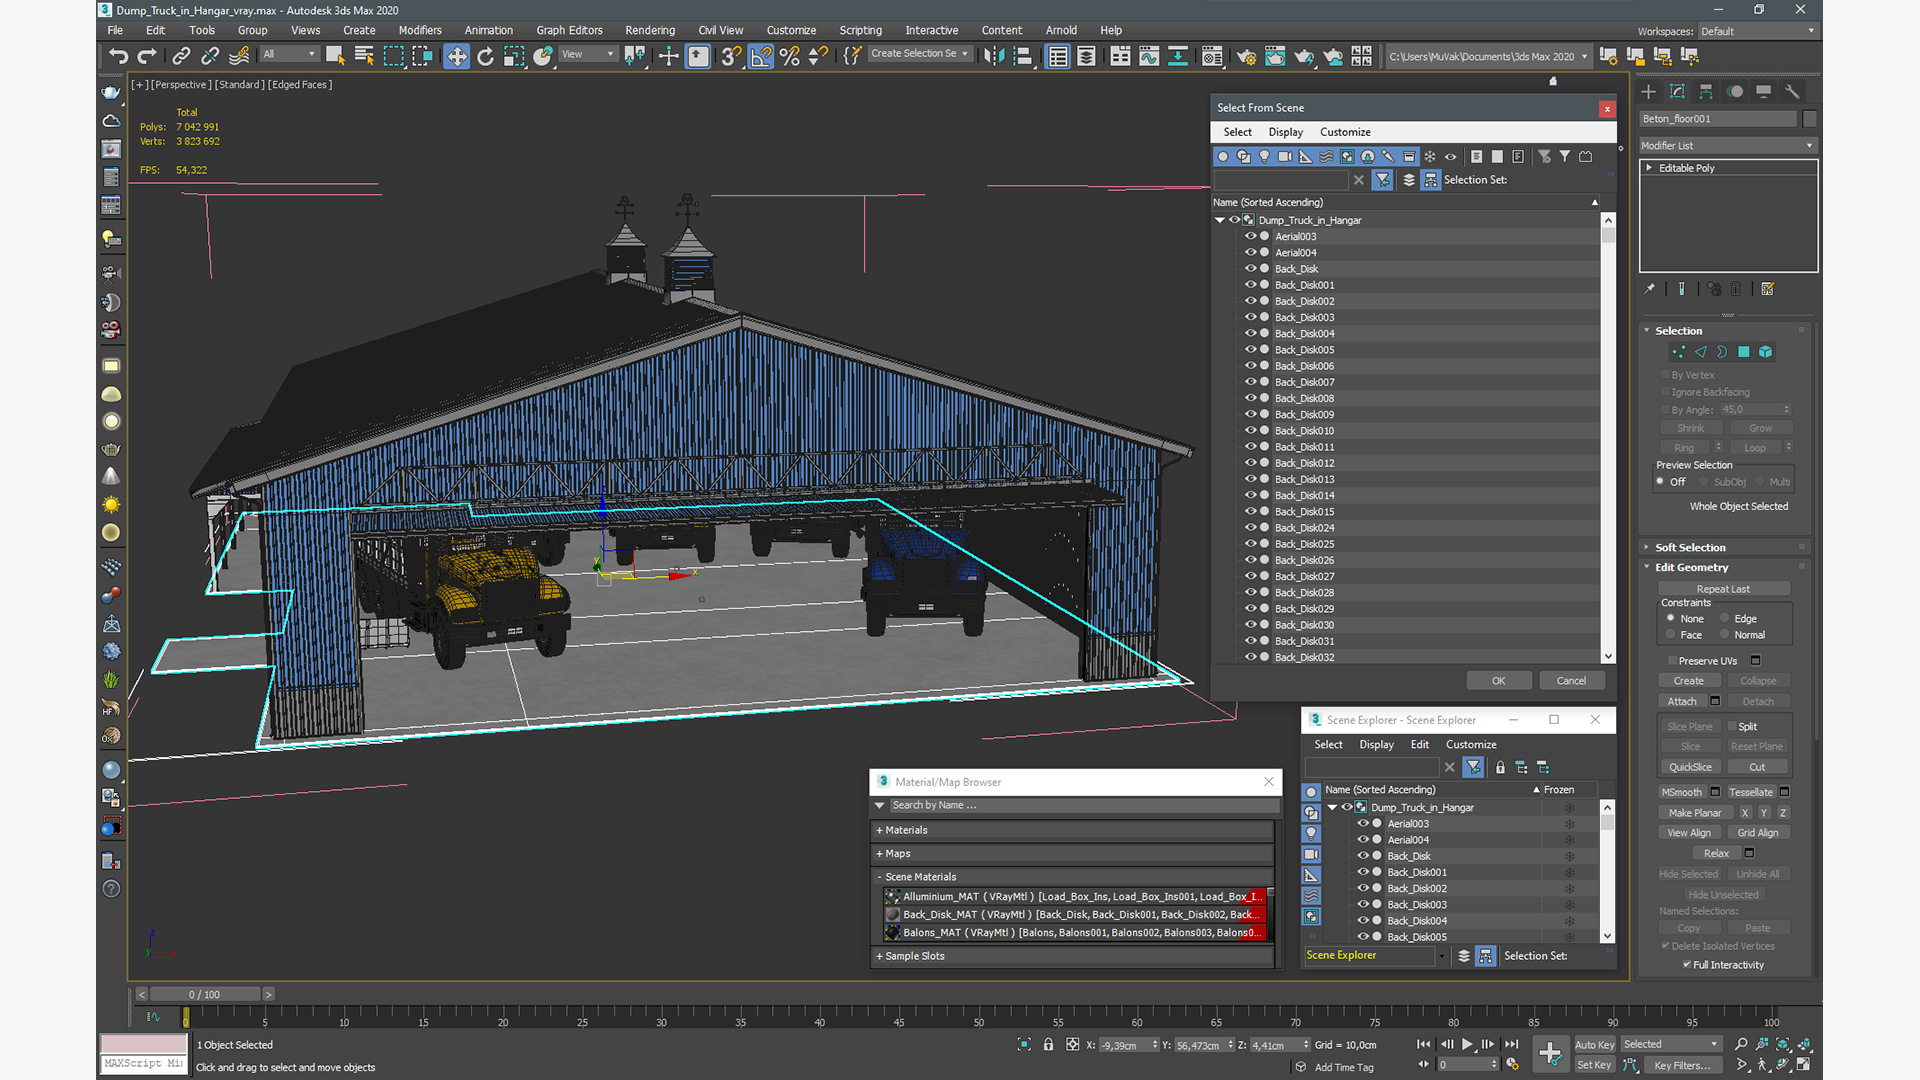The width and height of the screenshot is (1920, 1080).
Task: Click the Bind to Space Warp icon
Action: [x=239, y=56]
